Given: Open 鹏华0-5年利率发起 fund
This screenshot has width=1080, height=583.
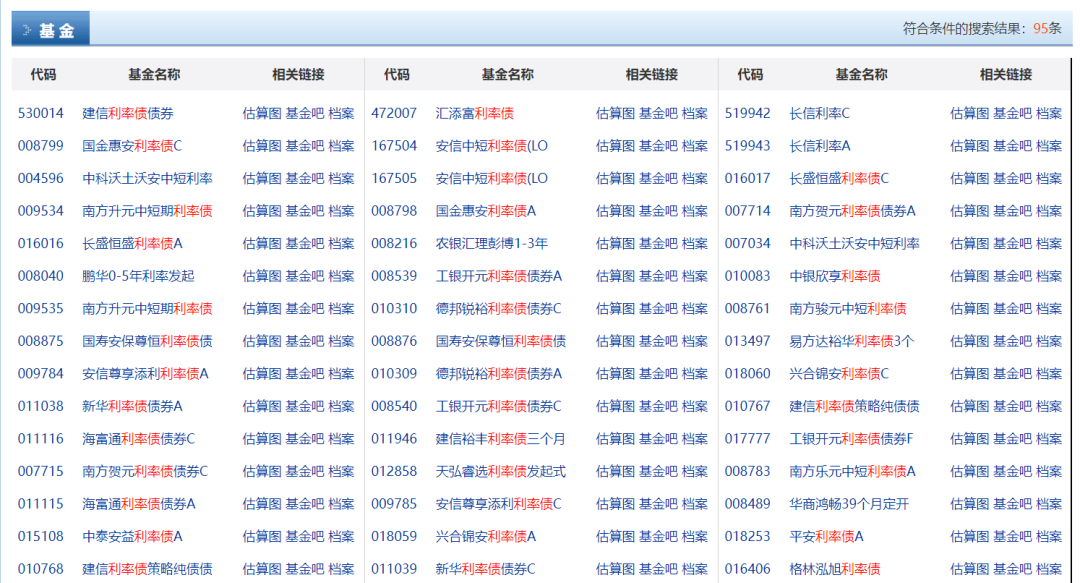Looking at the screenshot, I should pyautogui.click(x=138, y=276).
